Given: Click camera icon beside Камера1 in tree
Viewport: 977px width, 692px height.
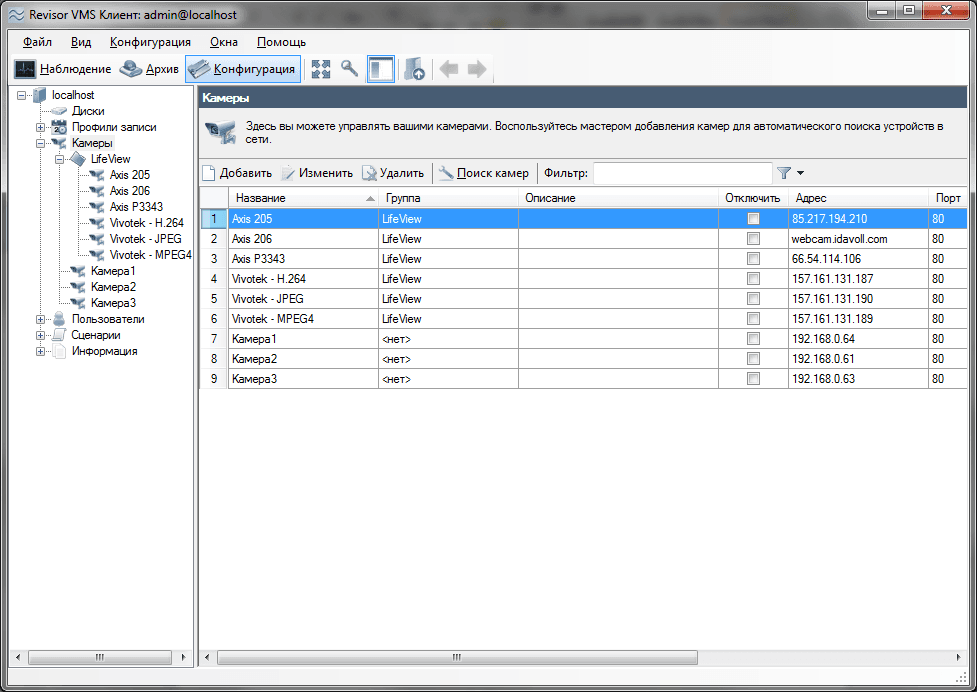Looking at the screenshot, I should [x=78, y=271].
